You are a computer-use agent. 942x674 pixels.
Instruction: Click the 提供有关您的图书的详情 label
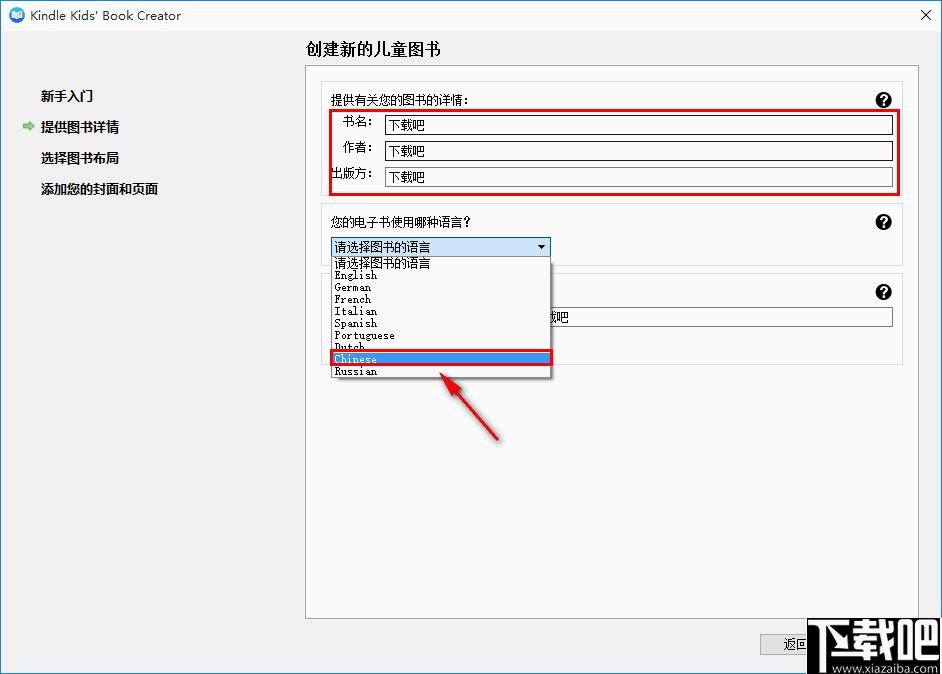coord(400,100)
